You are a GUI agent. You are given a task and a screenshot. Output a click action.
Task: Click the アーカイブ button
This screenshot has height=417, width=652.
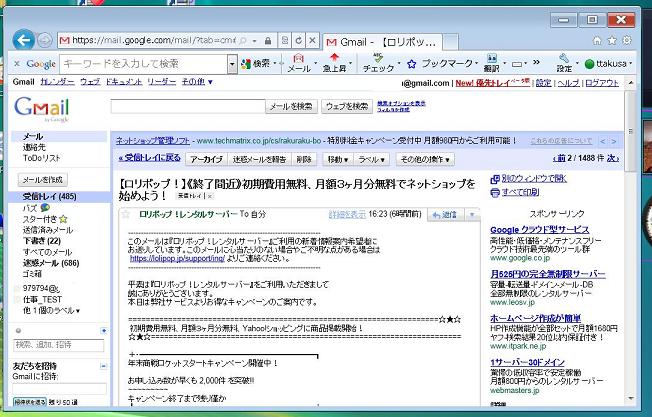point(206,159)
